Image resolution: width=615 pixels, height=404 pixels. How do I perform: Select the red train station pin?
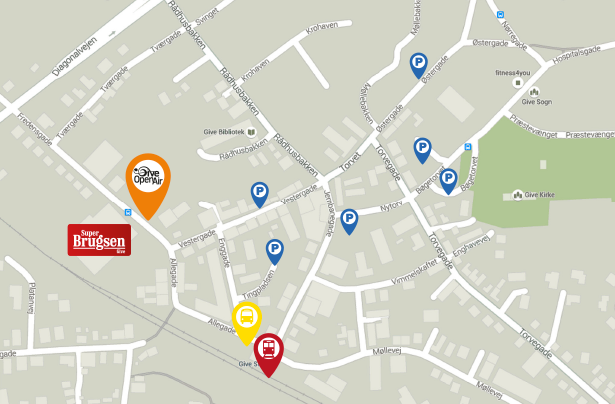pyautogui.click(x=269, y=354)
